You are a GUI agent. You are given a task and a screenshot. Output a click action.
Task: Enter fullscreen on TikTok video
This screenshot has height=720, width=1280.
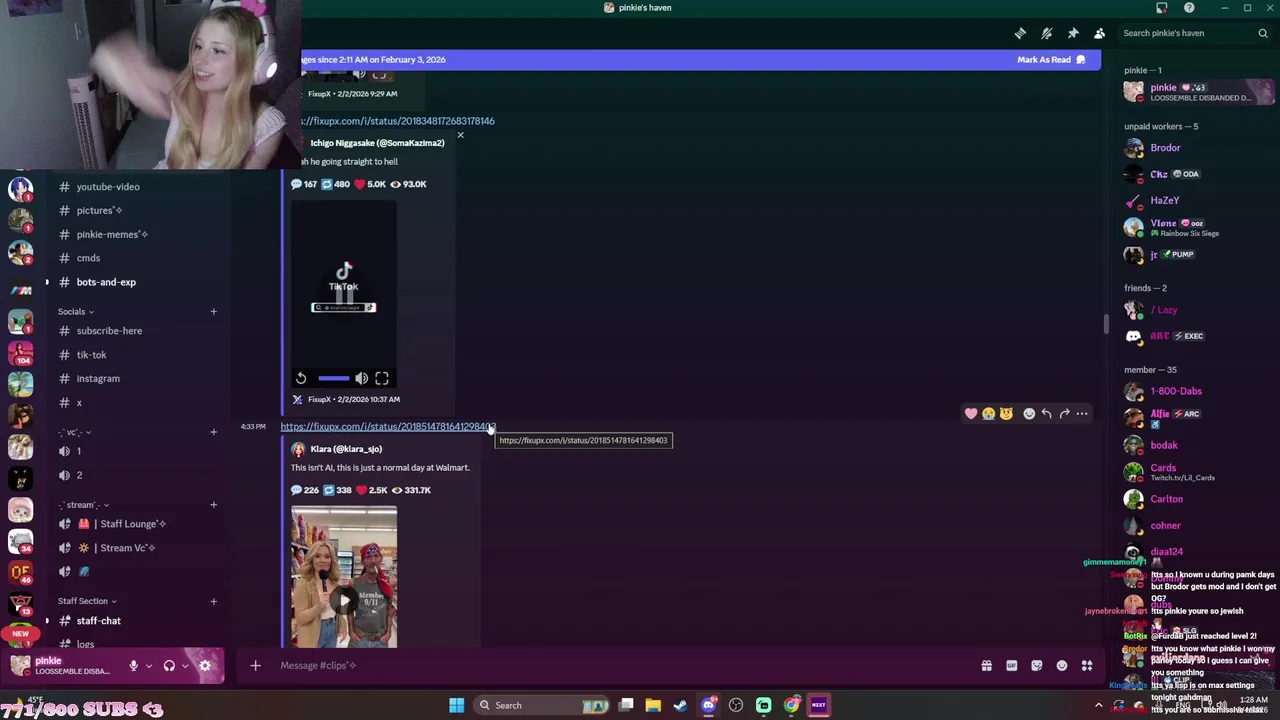point(382,379)
